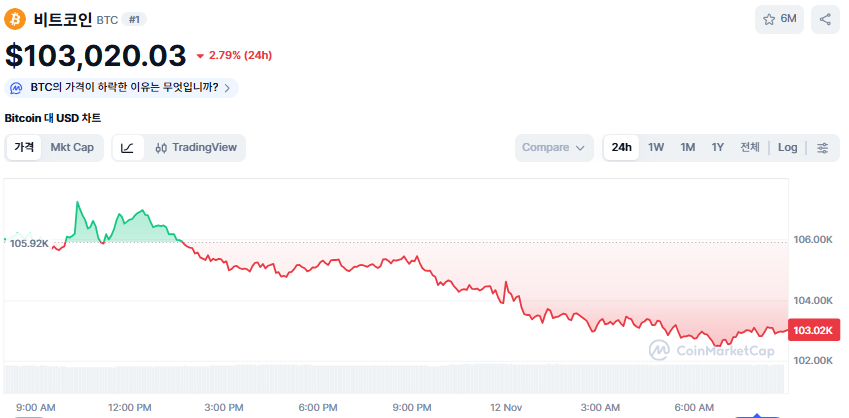This screenshot has width=849, height=418.
Task: Switch chart to Mkt Cap view
Action: (72, 148)
